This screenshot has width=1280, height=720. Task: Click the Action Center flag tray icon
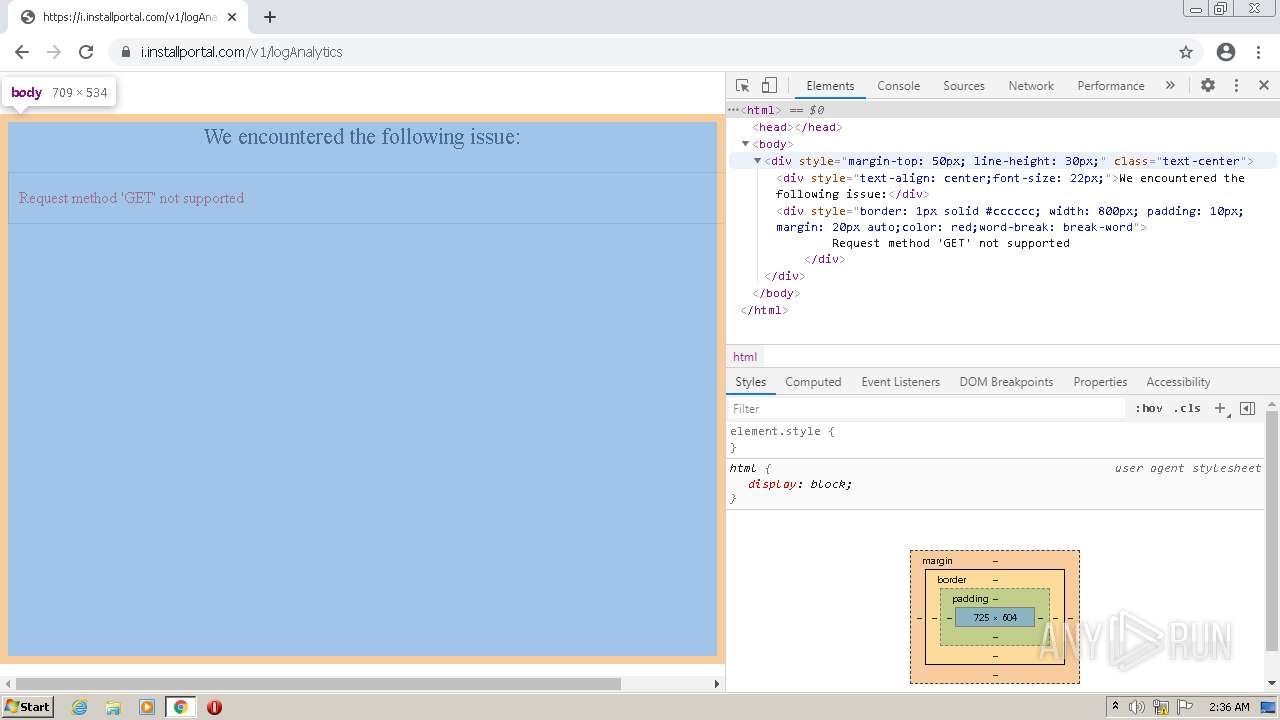pos(1187,707)
